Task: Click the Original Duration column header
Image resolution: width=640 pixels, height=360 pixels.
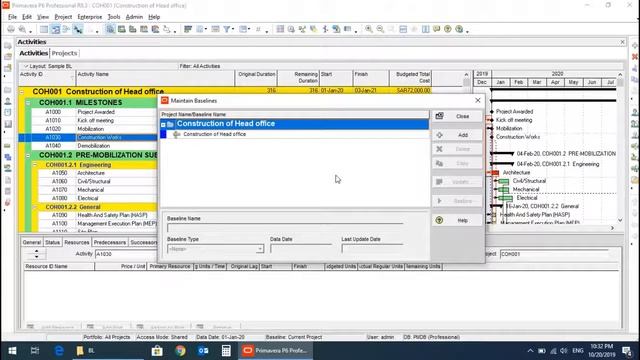Action: pos(256,78)
